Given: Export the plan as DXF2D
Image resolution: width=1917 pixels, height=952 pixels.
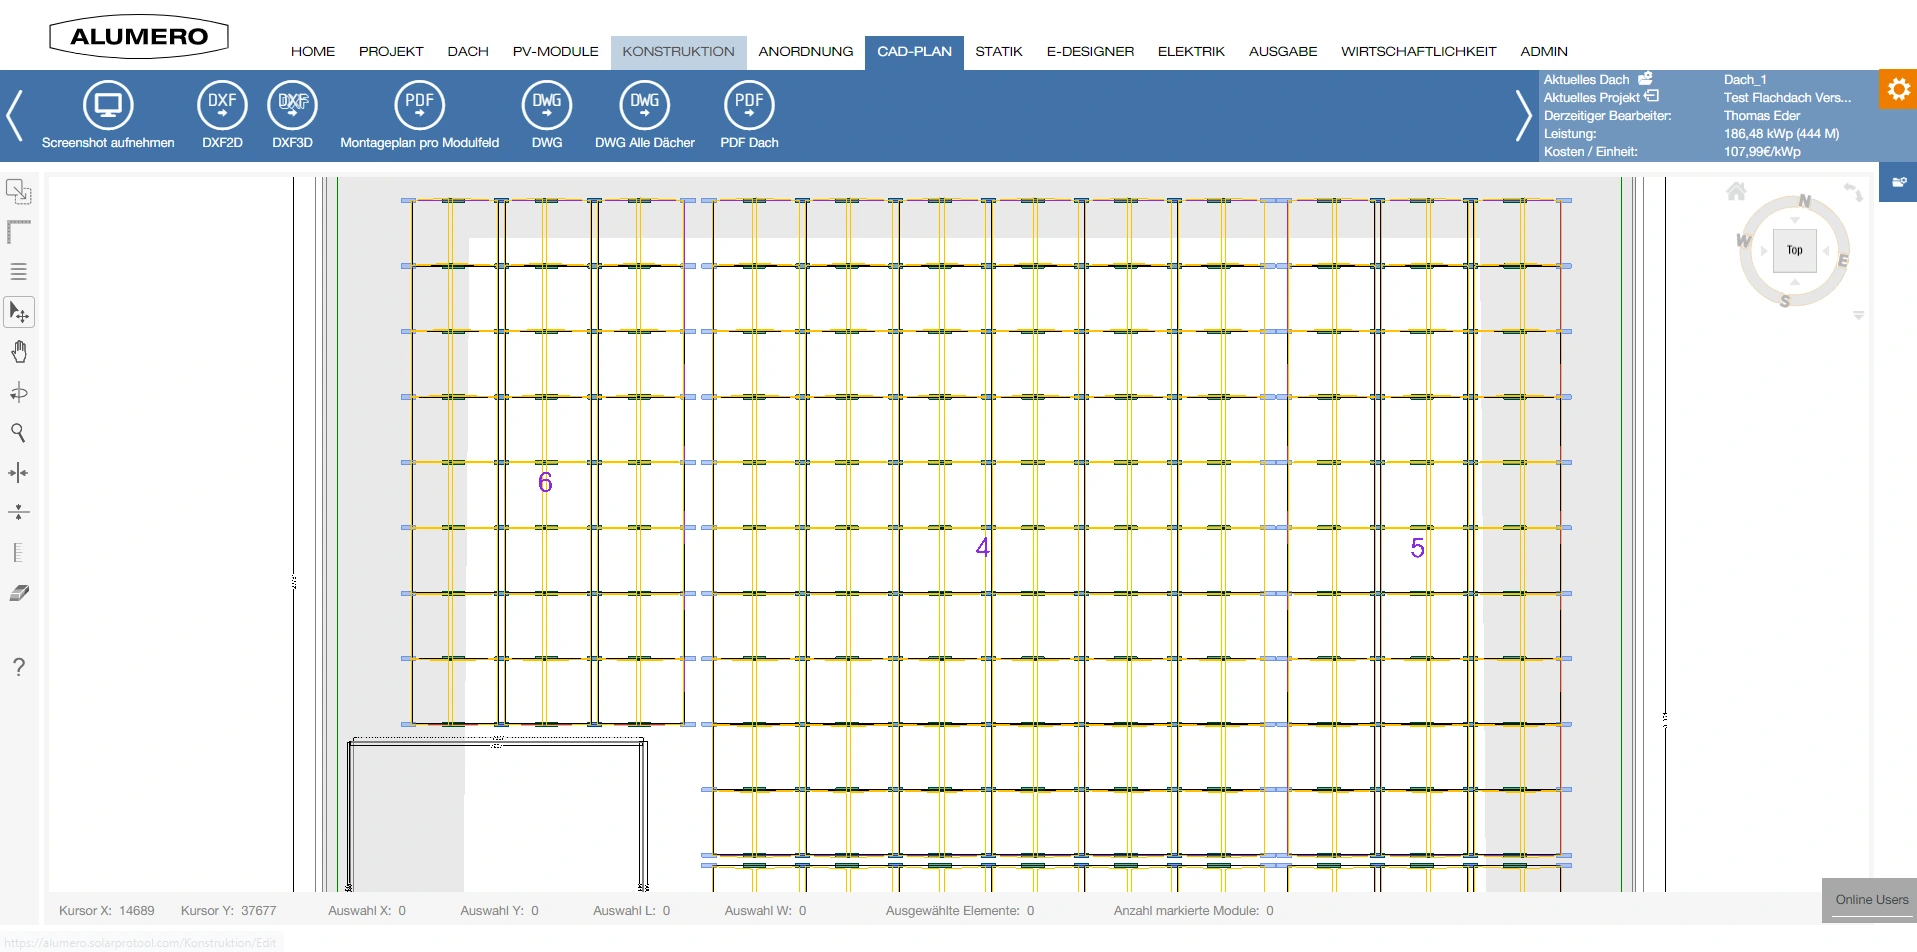Looking at the screenshot, I should coord(222,105).
